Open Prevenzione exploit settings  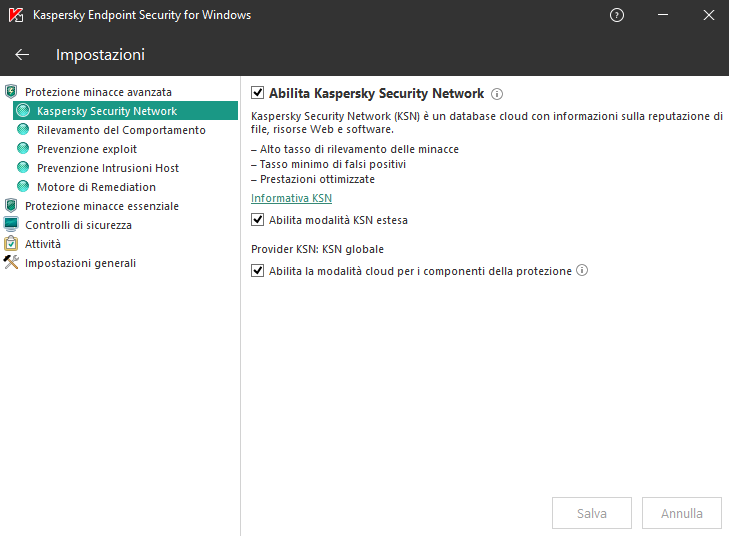click(87, 149)
